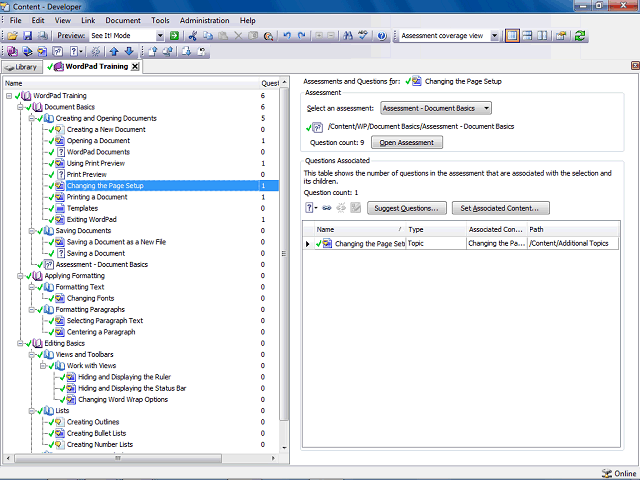Screen dimensions: 640x480
Task: Save using the floppy disk icon
Action: point(27,36)
